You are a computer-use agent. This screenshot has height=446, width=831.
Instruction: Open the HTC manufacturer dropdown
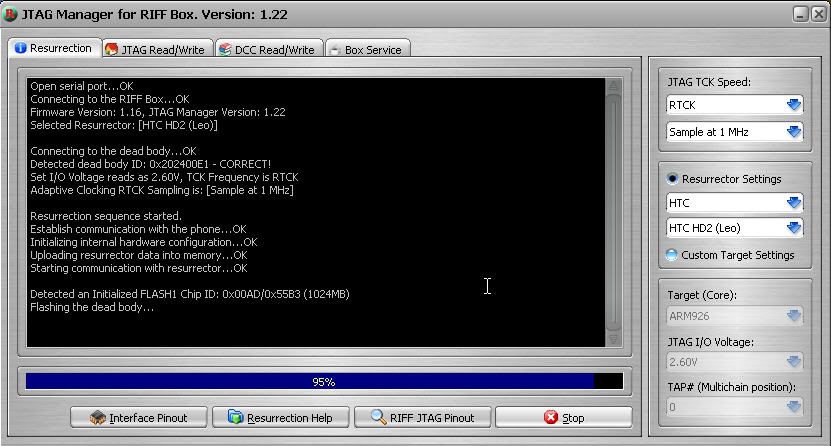[x=734, y=203]
